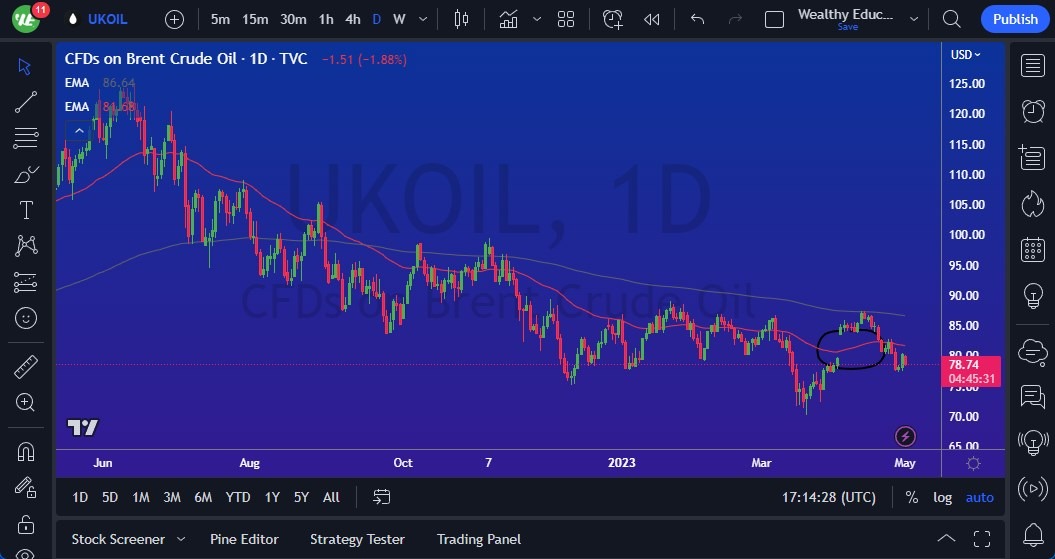Image resolution: width=1055 pixels, height=559 pixels.
Task: Toggle log scale
Action: [x=942, y=497]
